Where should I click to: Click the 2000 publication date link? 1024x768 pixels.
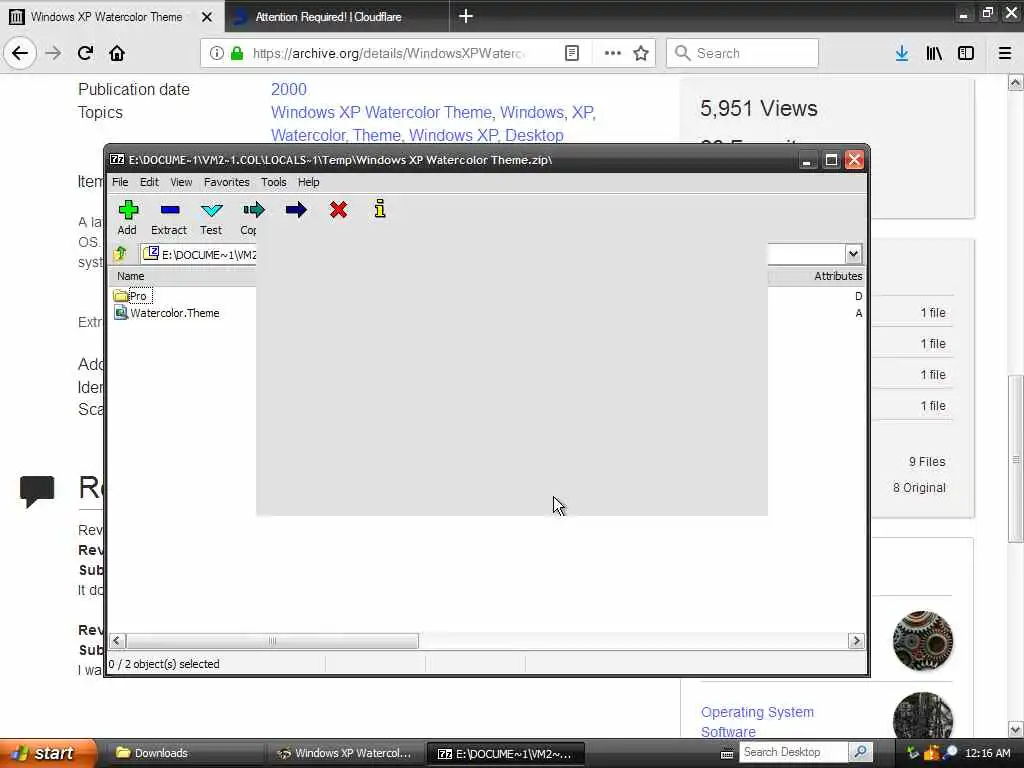tap(289, 89)
